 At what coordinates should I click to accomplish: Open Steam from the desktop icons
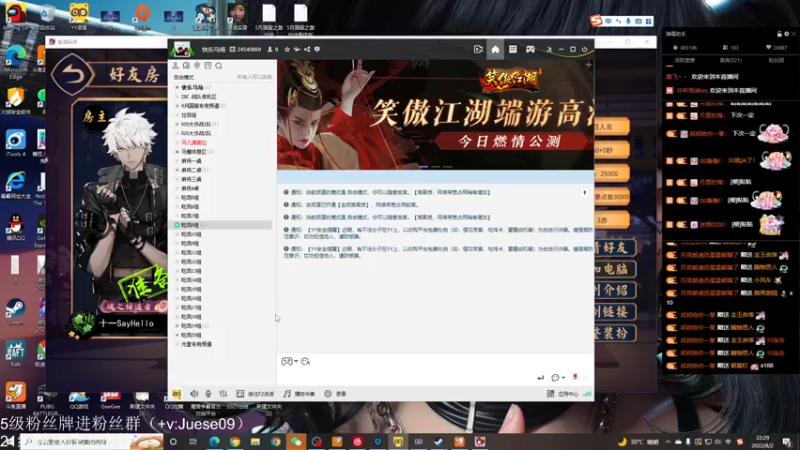[x=15, y=312]
